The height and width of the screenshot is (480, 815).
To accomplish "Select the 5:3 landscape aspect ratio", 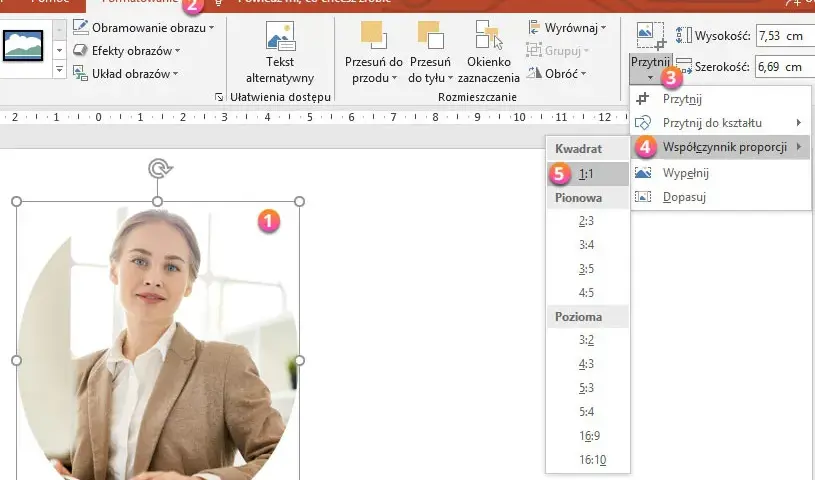I will pyautogui.click(x=588, y=388).
